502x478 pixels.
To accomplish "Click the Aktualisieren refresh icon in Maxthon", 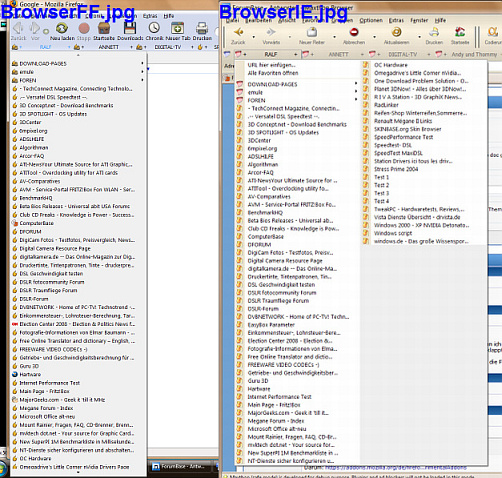I will point(396,32).
